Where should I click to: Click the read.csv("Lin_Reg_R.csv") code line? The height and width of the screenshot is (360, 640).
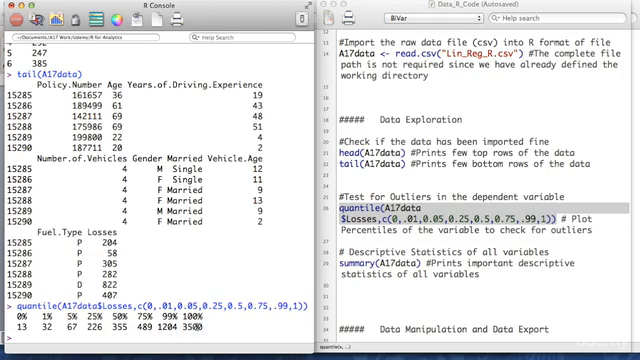431,54
